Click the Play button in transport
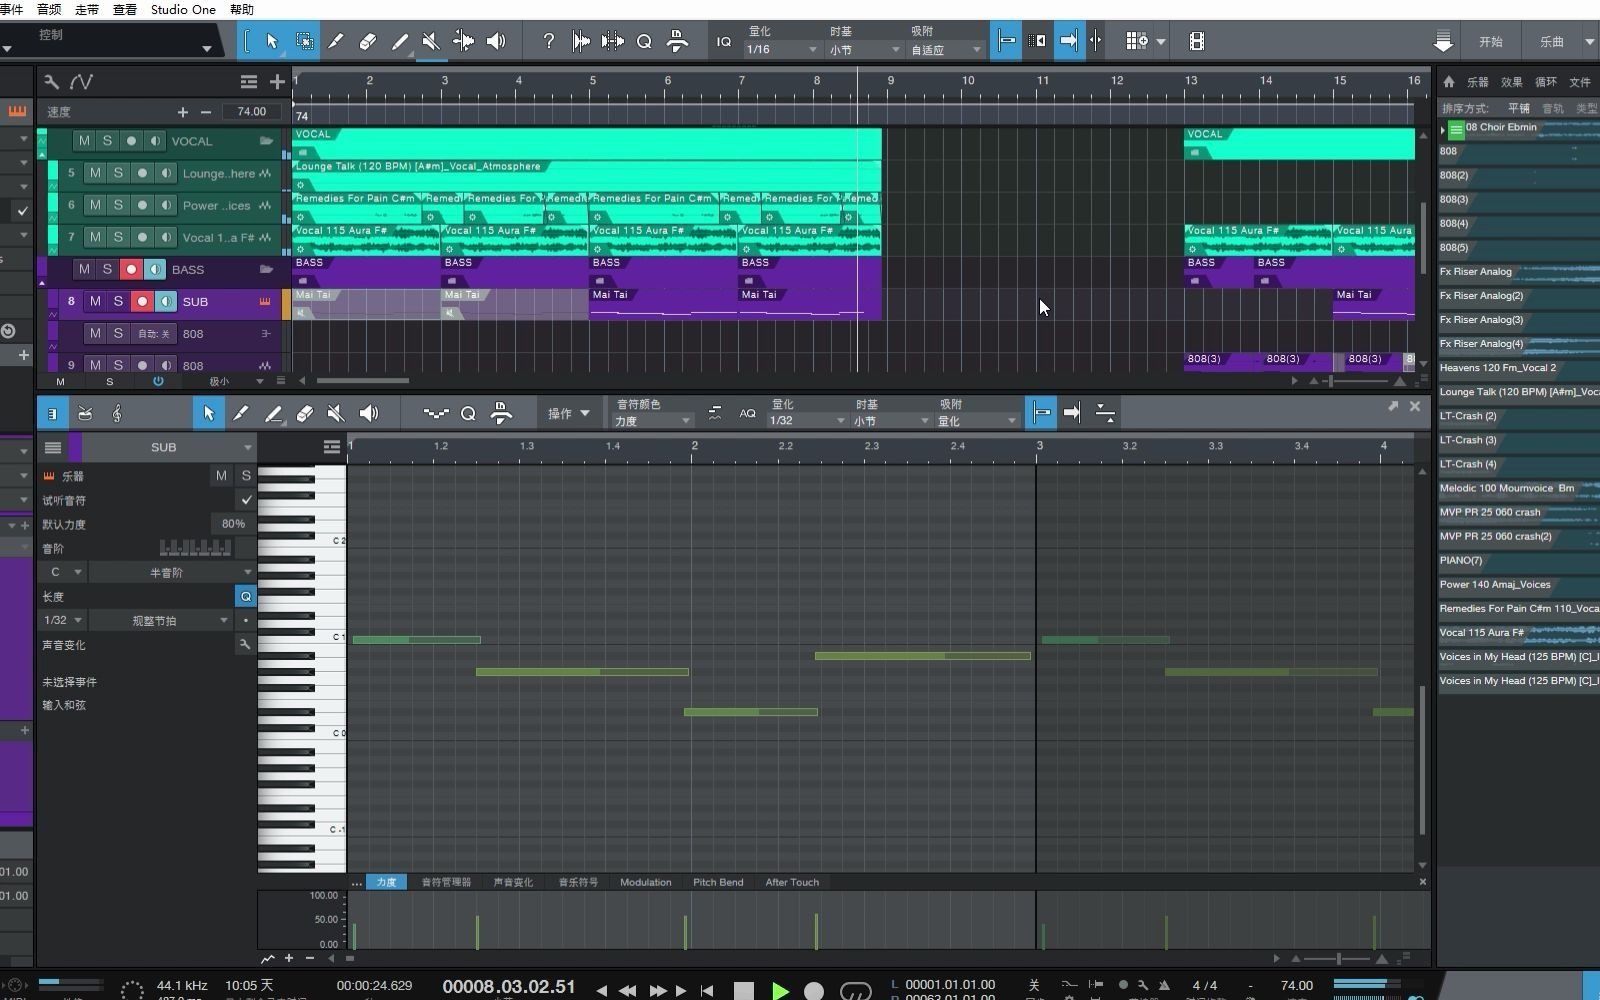The height and width of the screenshot is (1000, 1600). (780, 991)
